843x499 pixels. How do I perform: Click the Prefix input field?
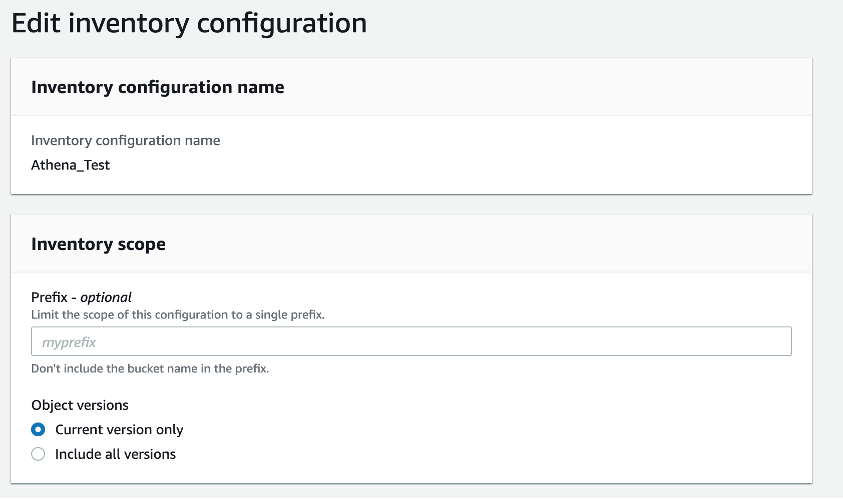coord(411,342)
